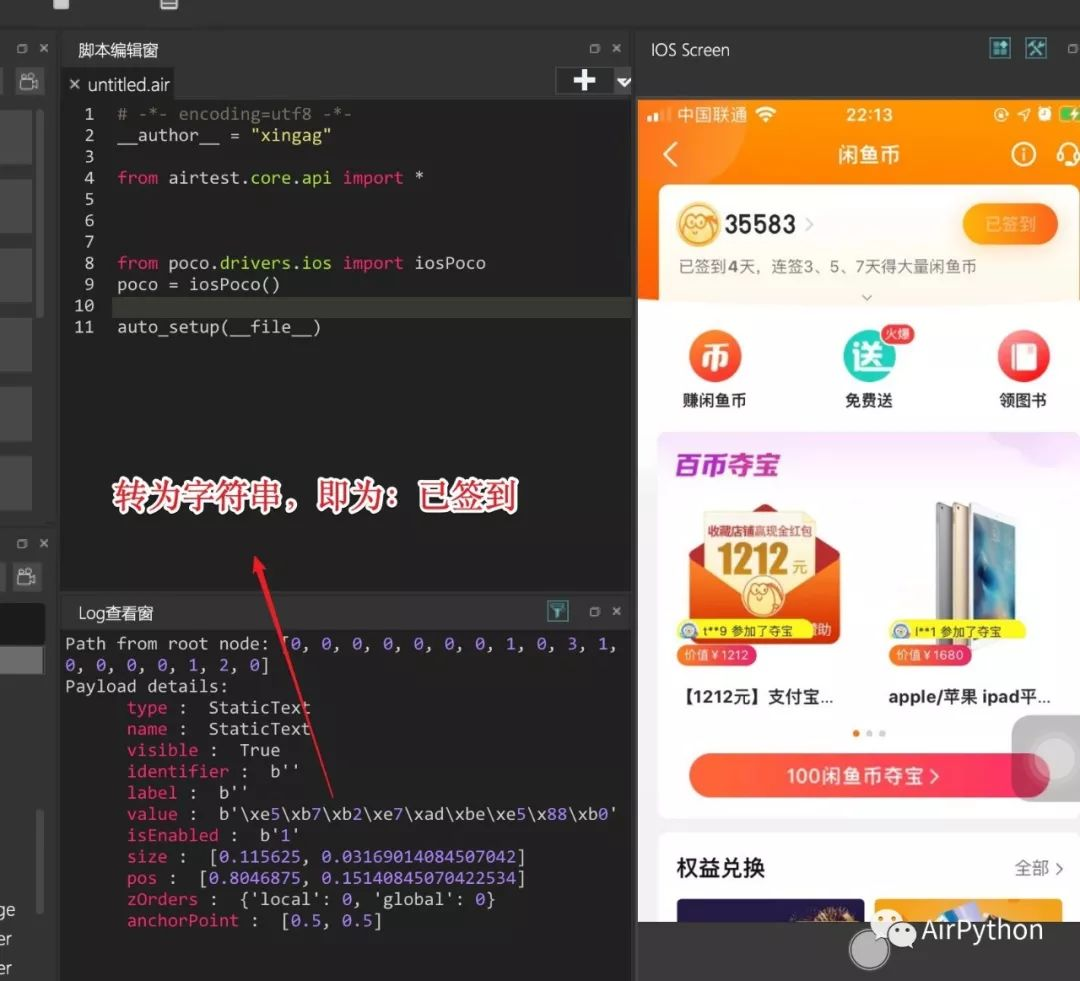Add a new script with plus button

[x=584, y=80]
